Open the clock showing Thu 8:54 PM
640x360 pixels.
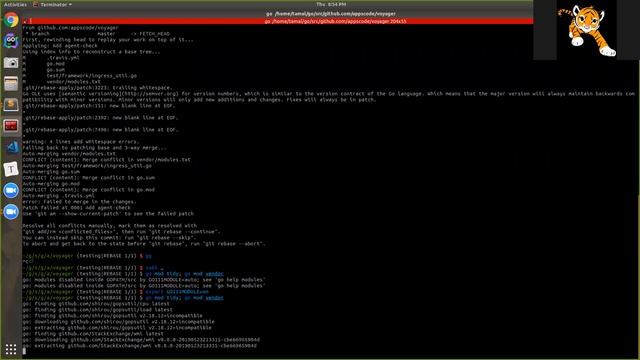(x=331, y=4)
